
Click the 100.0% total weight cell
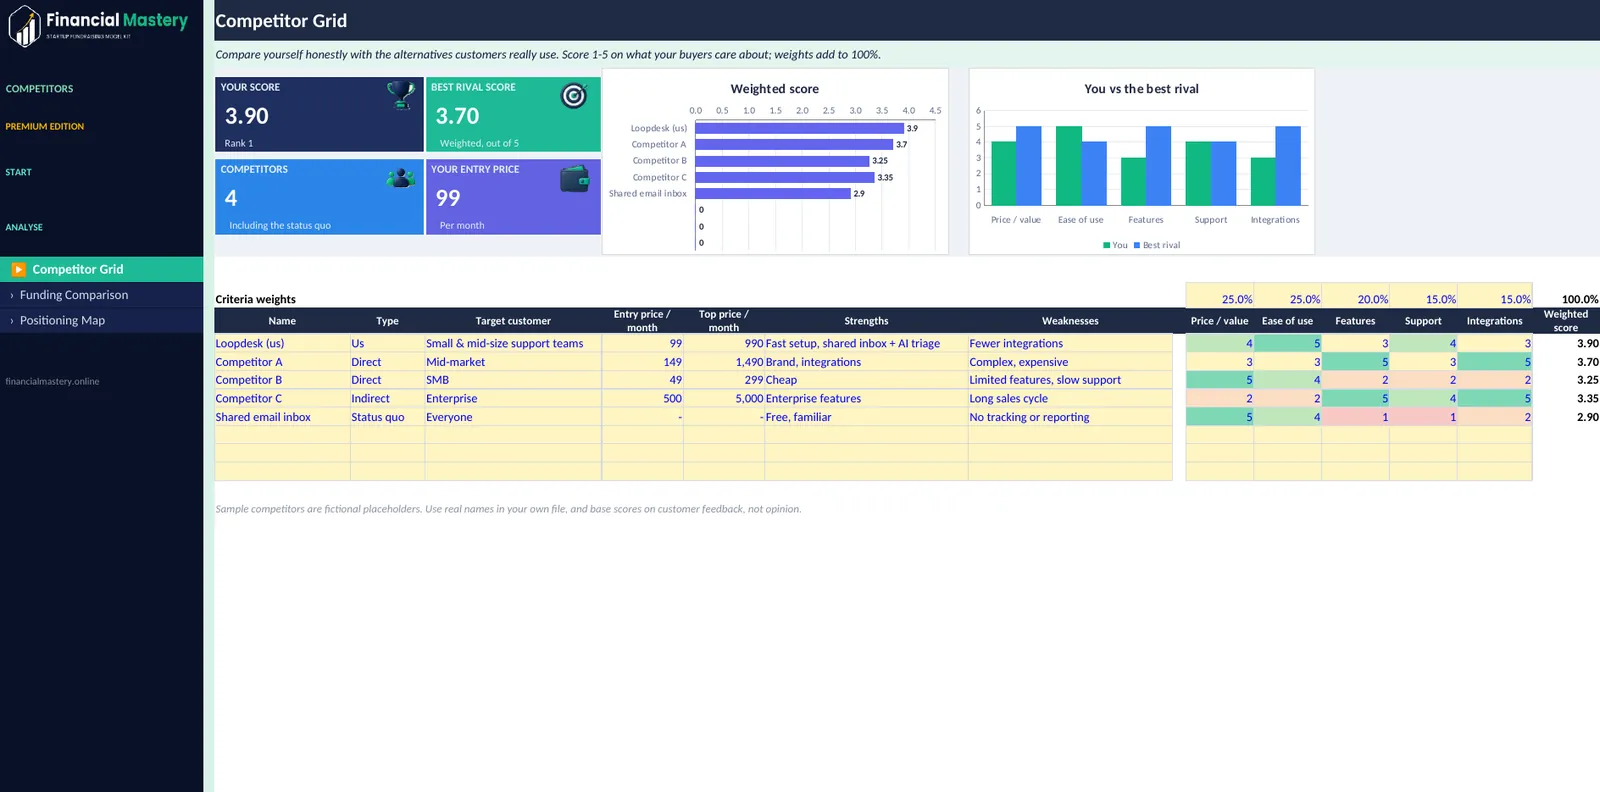[x=1566, y=299]
